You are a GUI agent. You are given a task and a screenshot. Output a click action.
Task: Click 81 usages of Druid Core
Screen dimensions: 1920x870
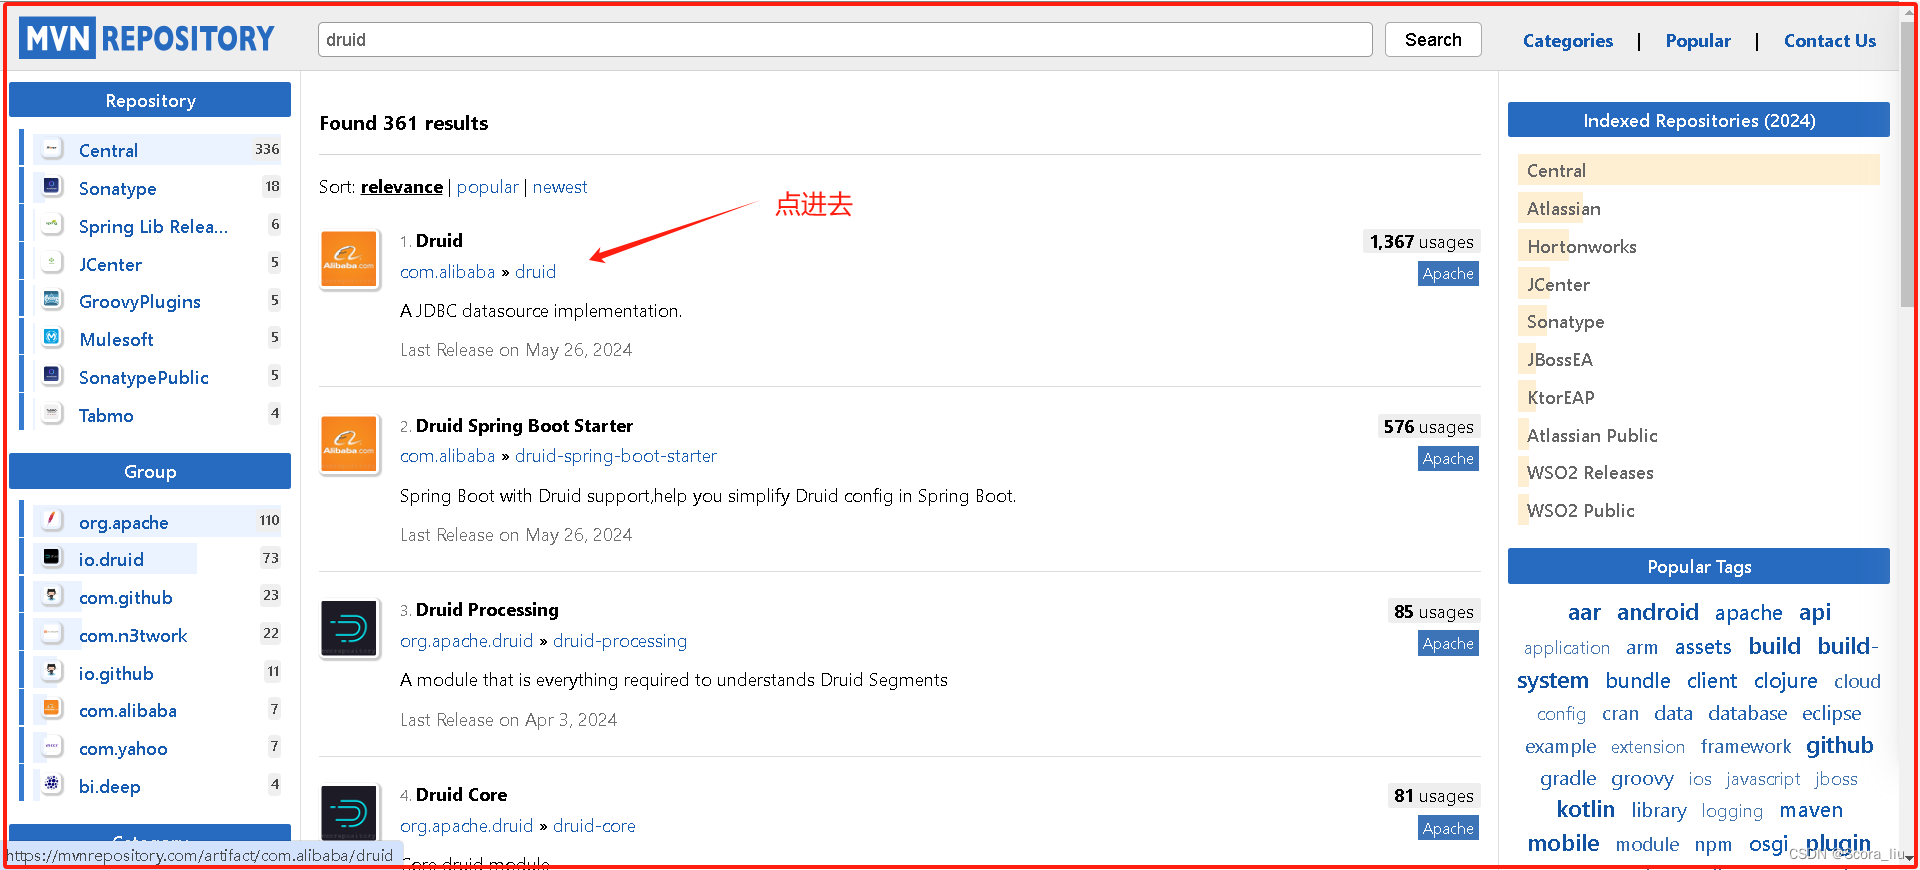click(1434, 796)
